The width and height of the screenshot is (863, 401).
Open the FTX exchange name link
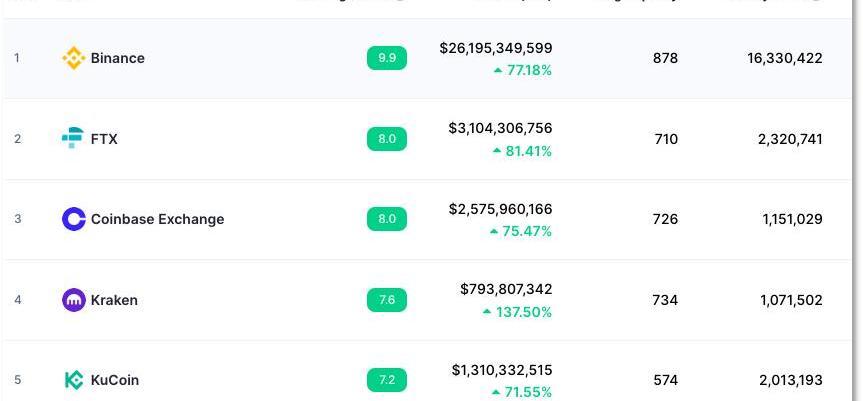point(104,139)
